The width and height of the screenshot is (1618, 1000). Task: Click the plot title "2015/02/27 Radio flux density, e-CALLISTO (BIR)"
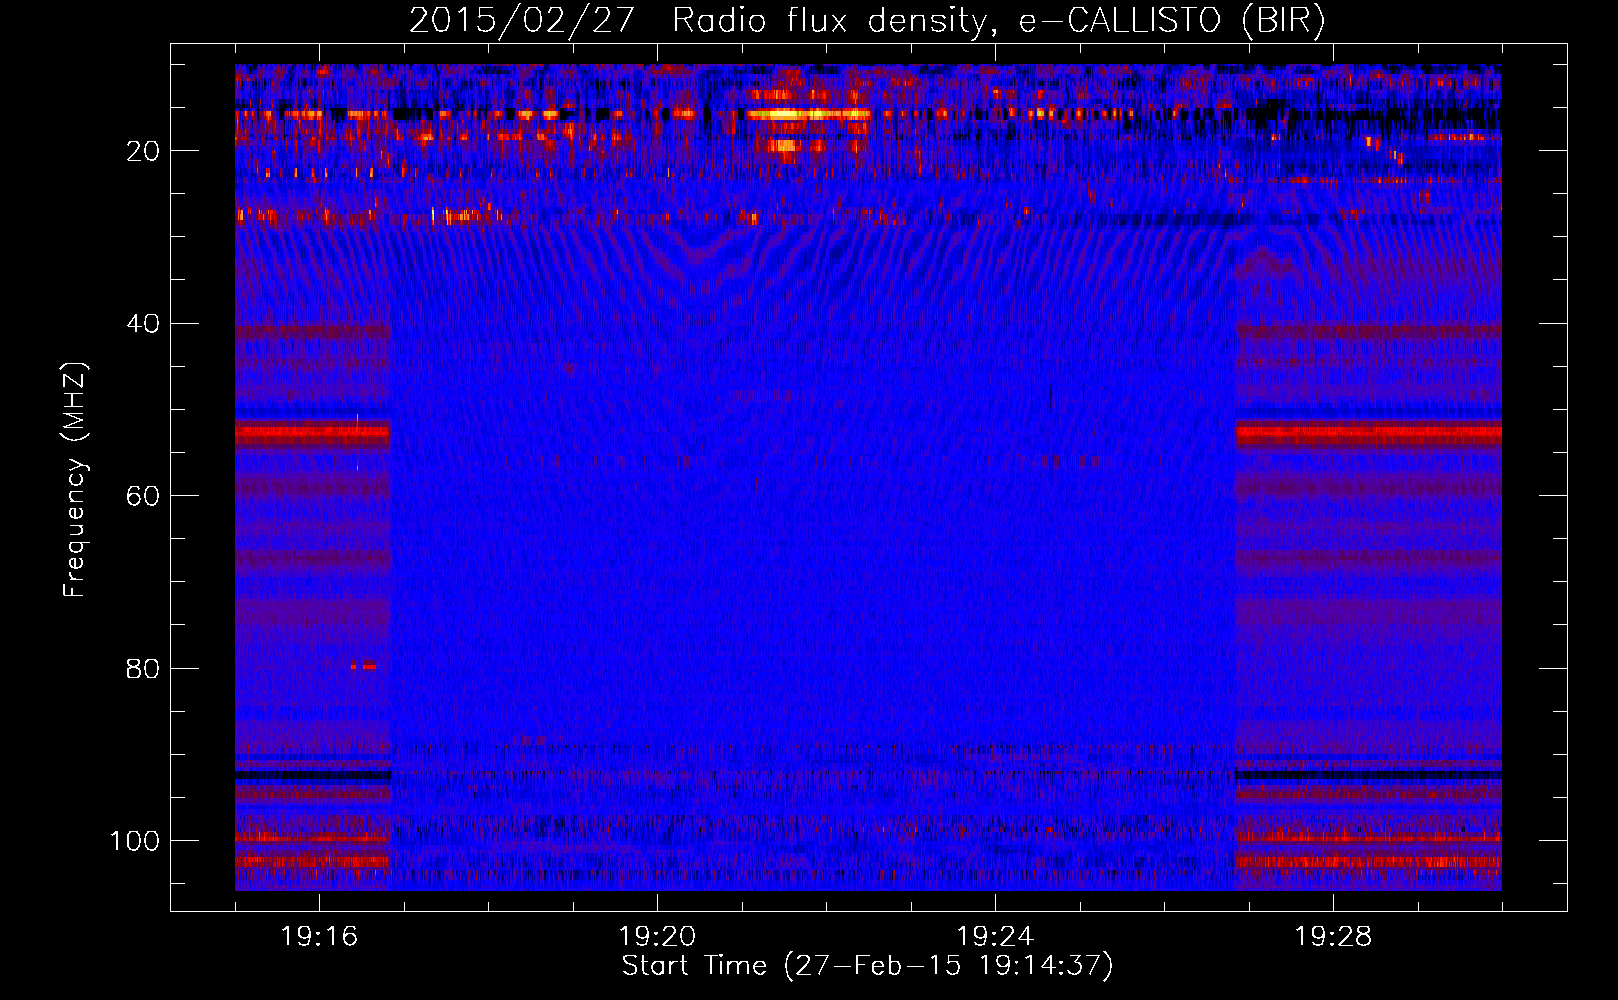pyautogui.click(x=867, y=21)
